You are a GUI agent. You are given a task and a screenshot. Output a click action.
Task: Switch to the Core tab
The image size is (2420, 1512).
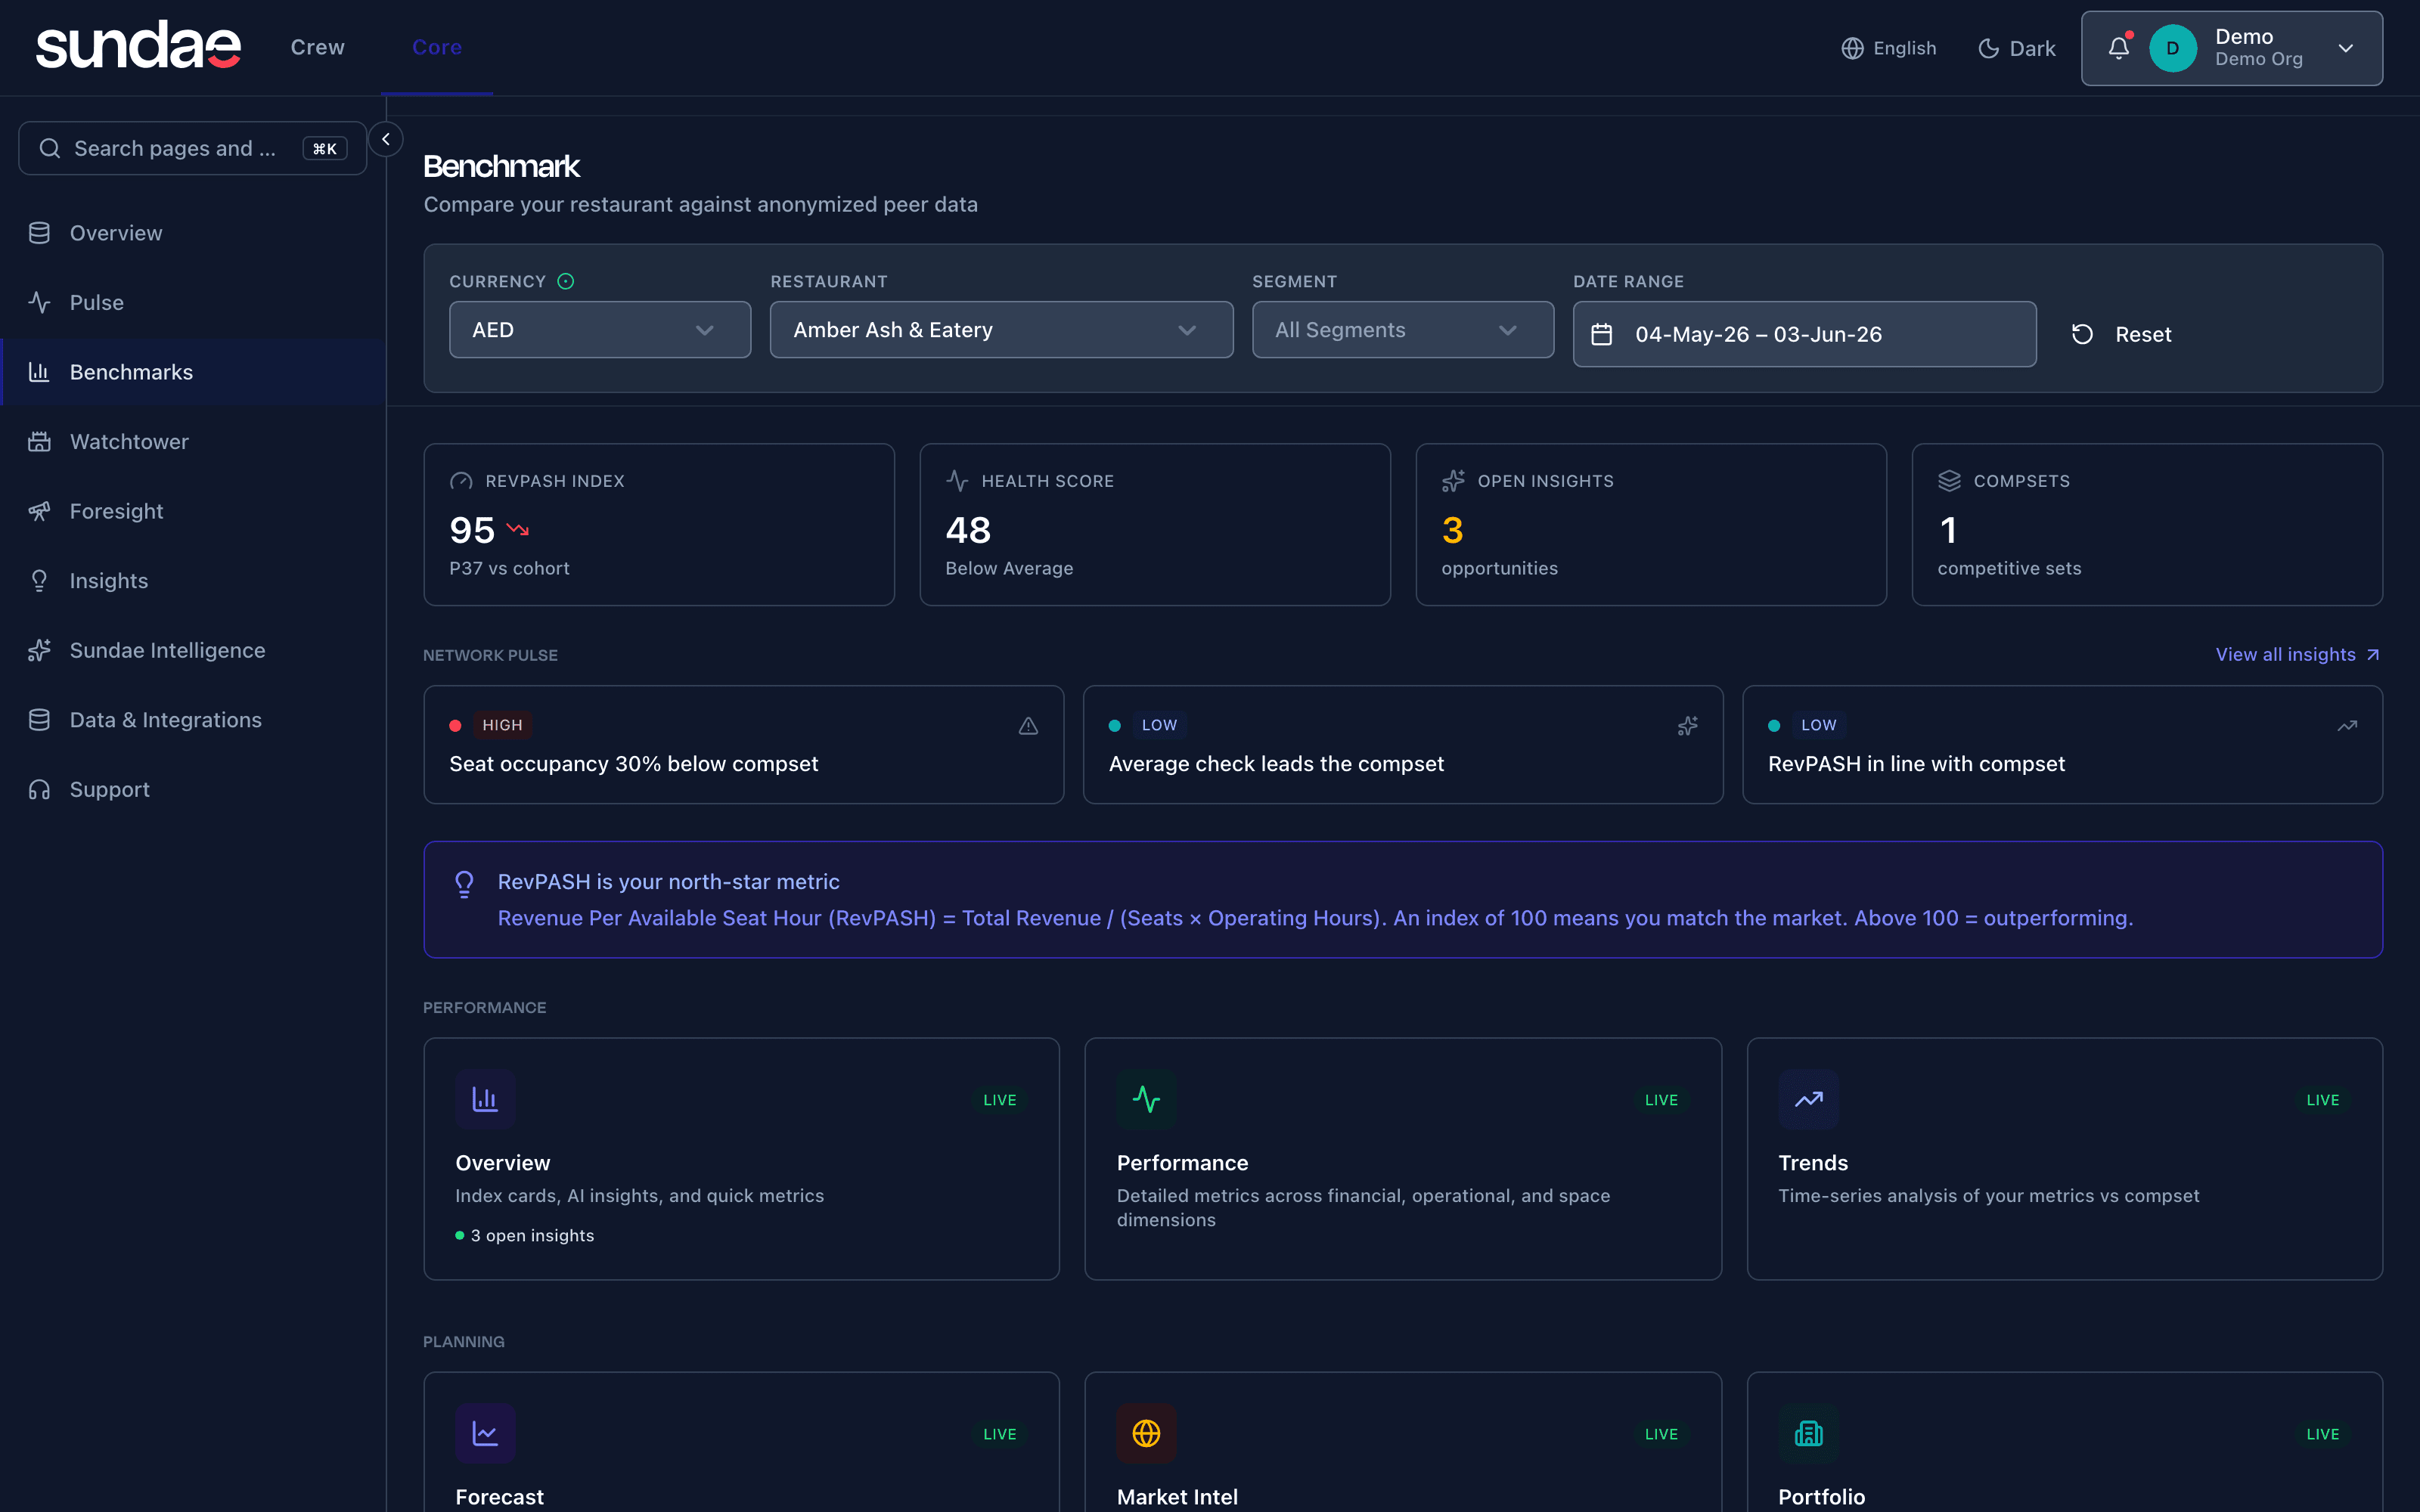pyautogui.click(x=437, y=47)
